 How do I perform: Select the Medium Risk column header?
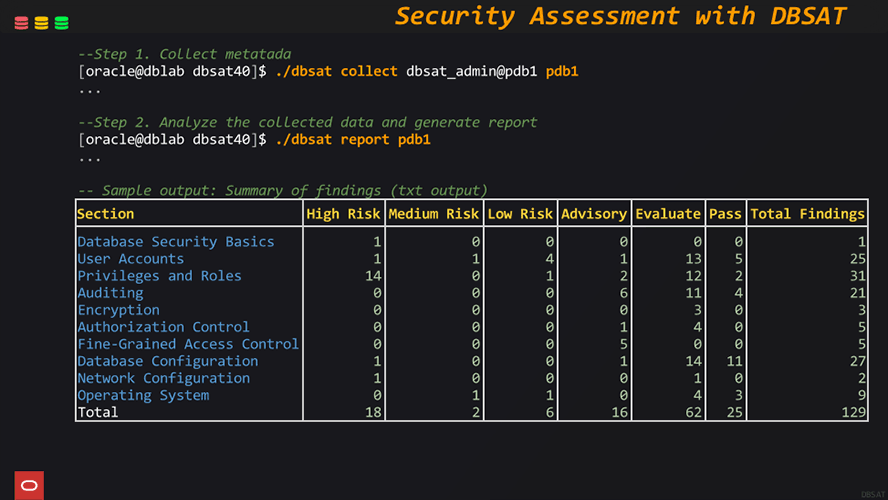coord(433,213)
